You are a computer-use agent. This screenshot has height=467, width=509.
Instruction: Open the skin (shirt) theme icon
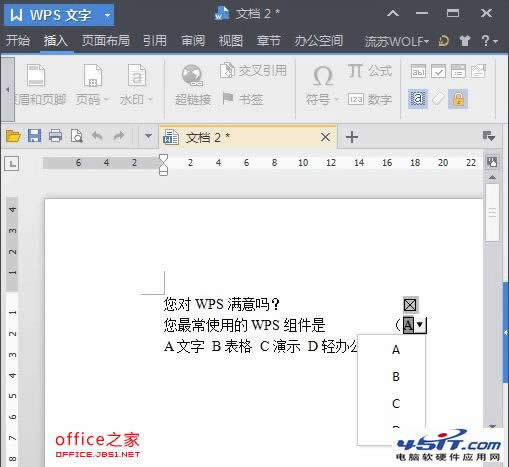[x=465, y=41]
